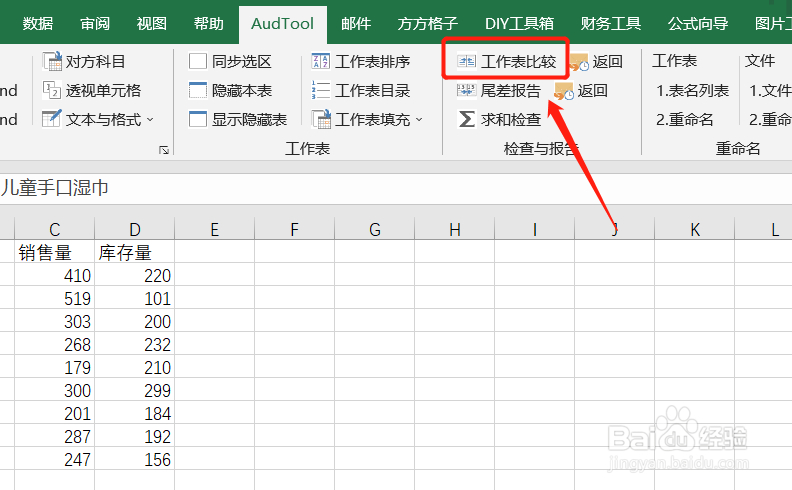This screenshot has height=490, width=792.
Task: Switch to the 帮助 tab
Action: tap(209, 24)
